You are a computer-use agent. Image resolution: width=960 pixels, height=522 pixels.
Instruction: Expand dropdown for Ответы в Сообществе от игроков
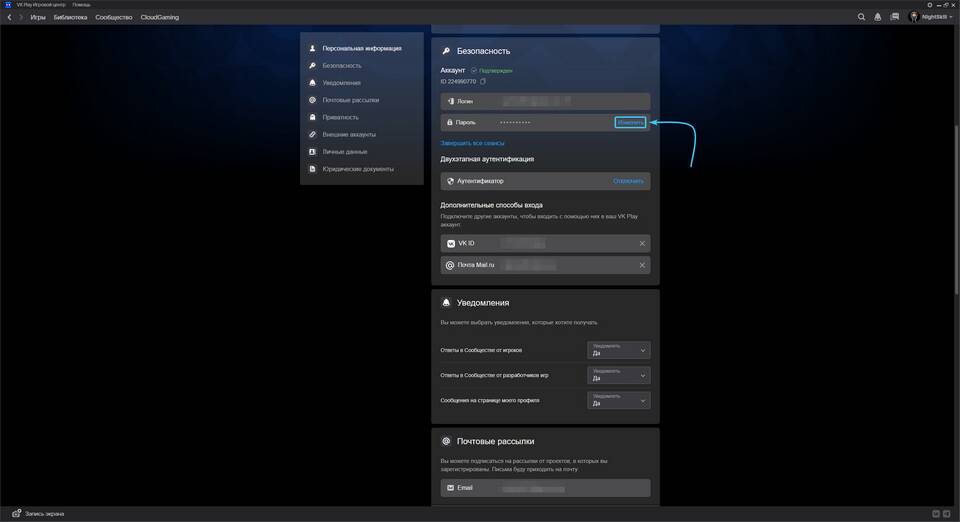[x=618, y=350]
